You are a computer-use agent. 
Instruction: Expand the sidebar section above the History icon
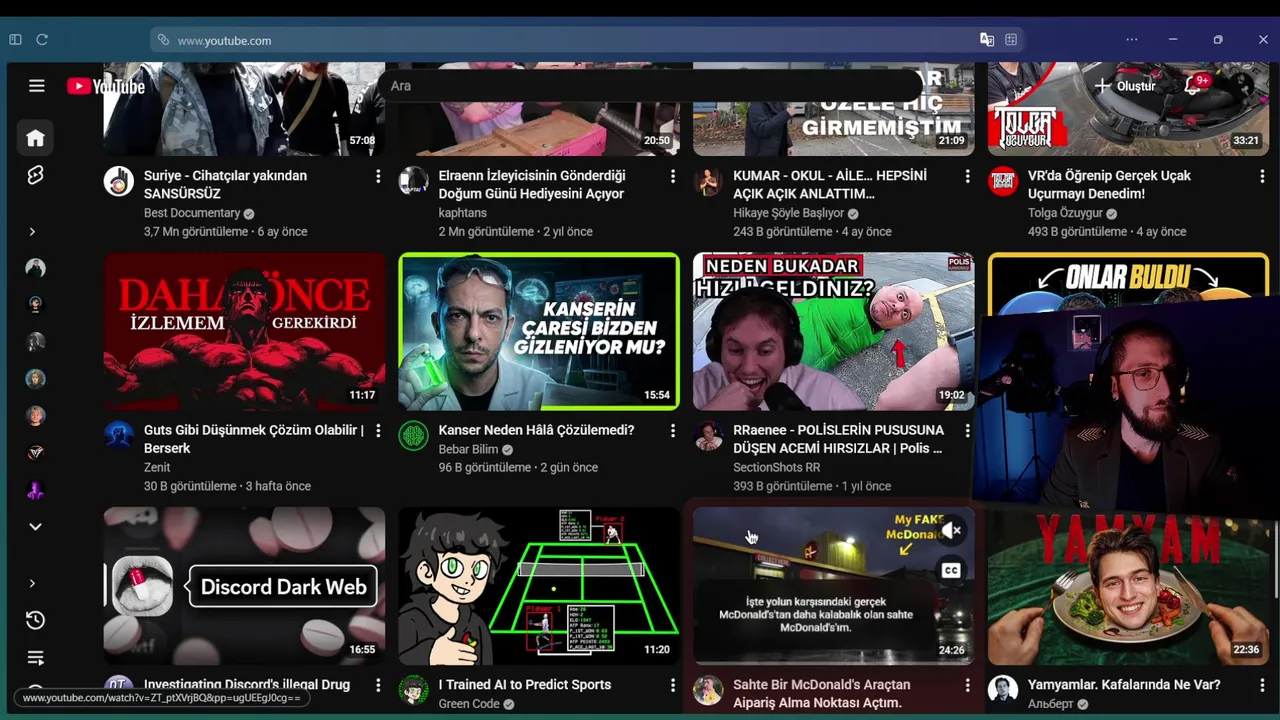[x=32, y=583]
